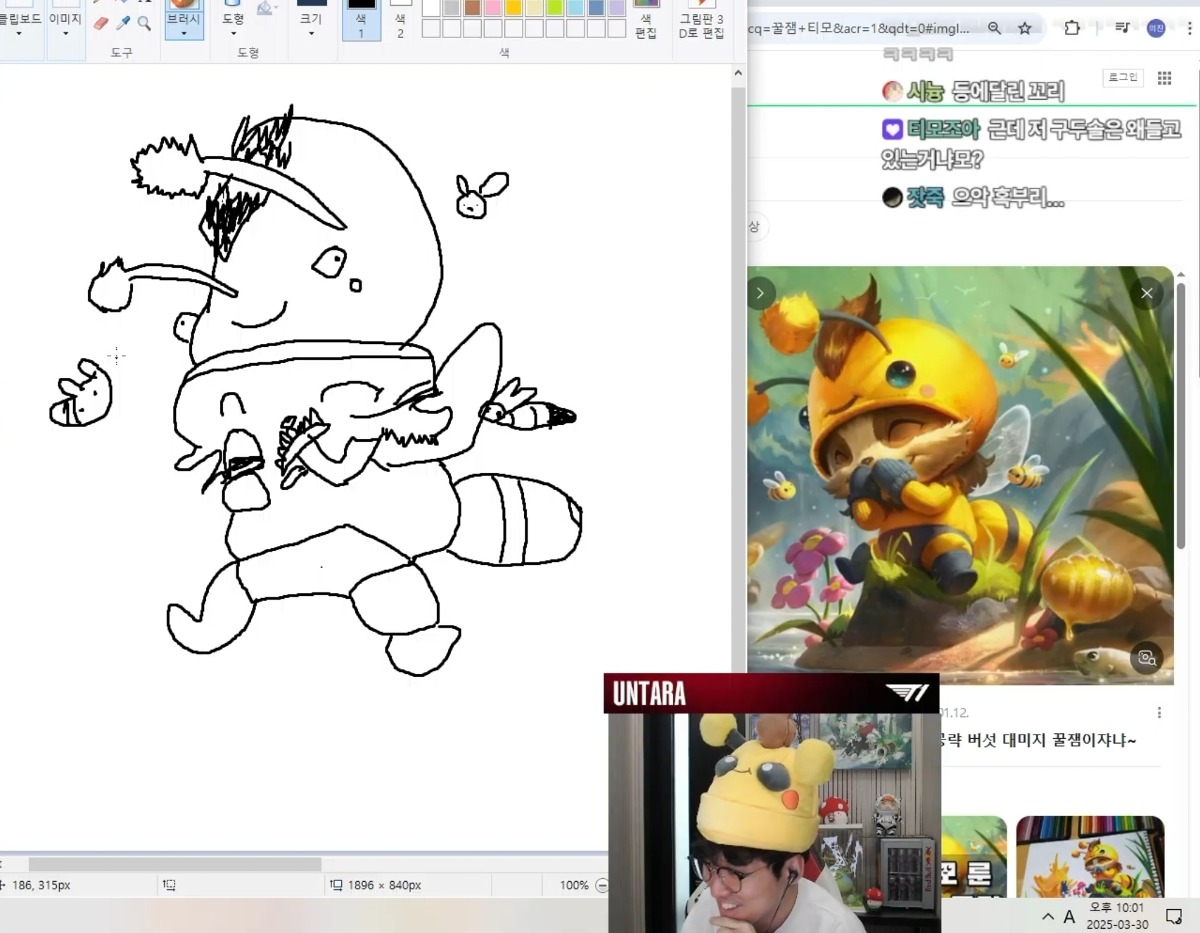The height and width of the screenshot is (933, 1200).
Task: Pick the Color picker eyedropper tool
Action: (123, 23)
